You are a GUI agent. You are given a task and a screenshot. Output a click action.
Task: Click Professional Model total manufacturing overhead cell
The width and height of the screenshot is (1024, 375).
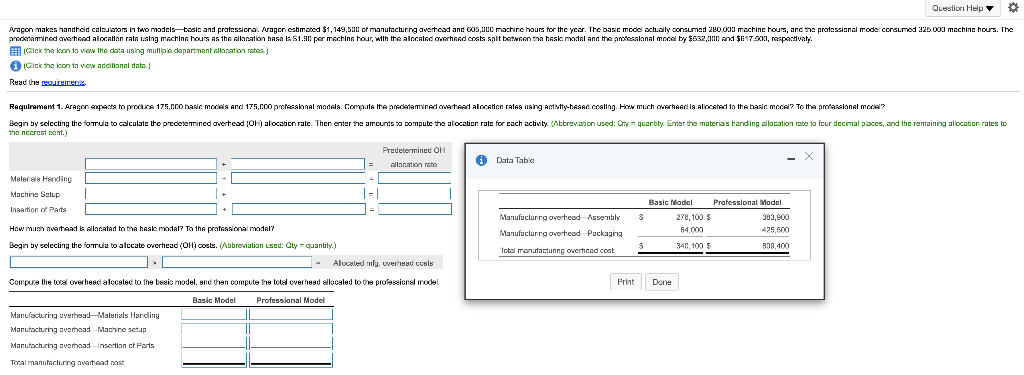[291, 360]
